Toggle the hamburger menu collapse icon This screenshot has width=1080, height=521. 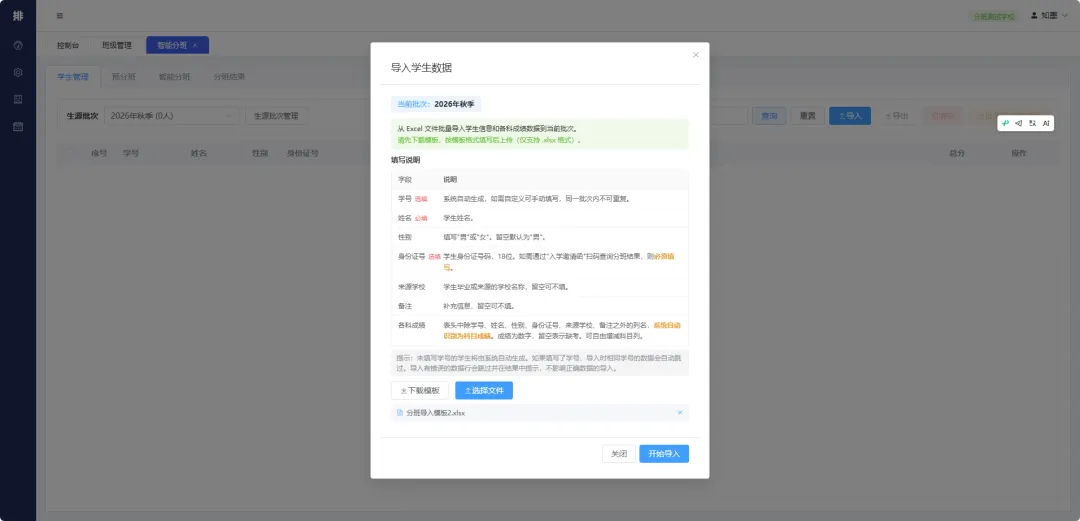pos(60,15)
